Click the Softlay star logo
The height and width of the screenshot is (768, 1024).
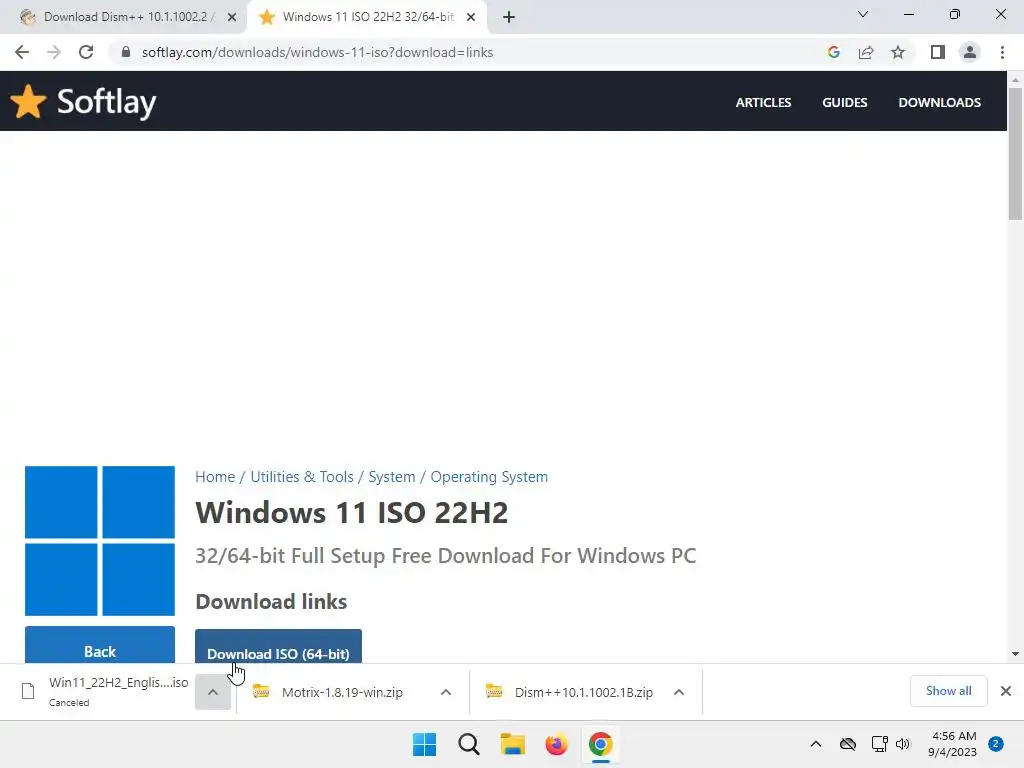tap(29, 102)
